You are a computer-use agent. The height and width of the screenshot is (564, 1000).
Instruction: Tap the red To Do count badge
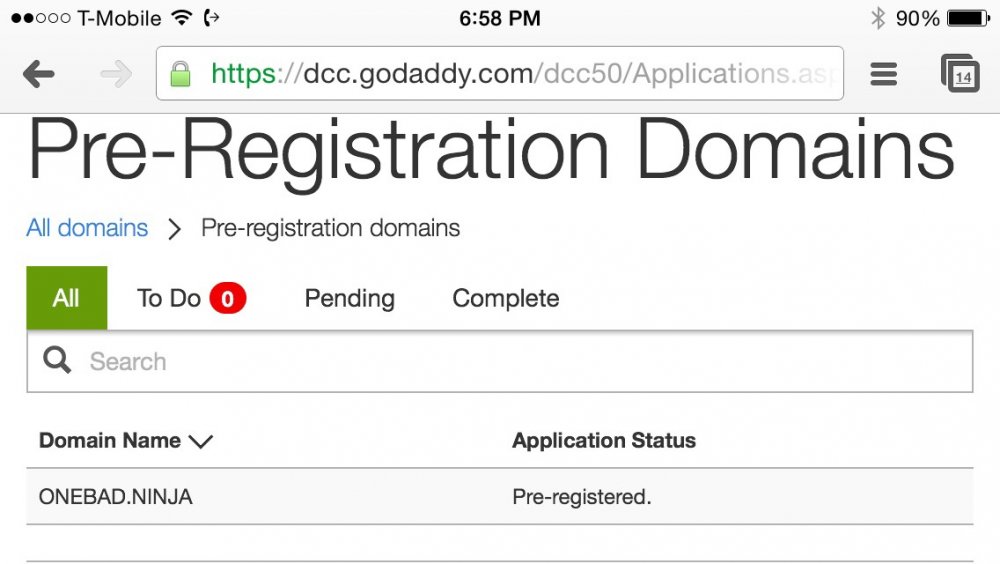[228, 298]
